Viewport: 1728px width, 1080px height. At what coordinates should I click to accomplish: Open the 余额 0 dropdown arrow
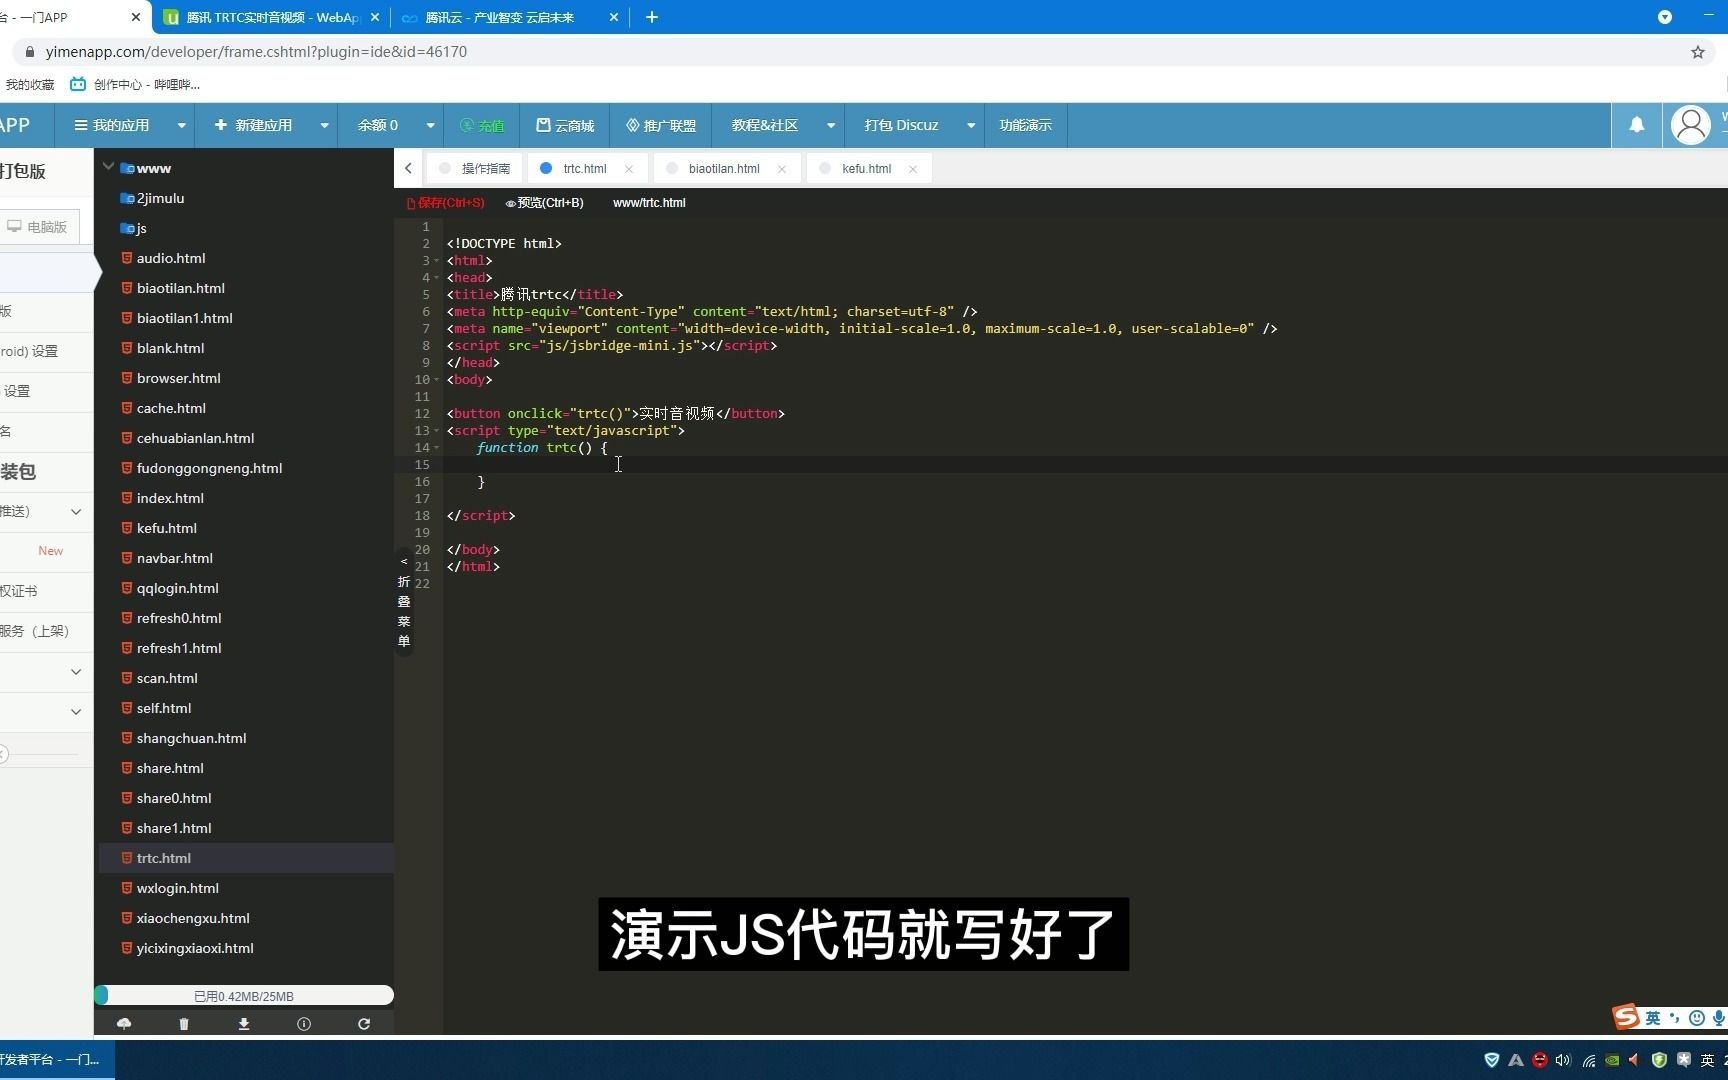(x=430, y=126)
